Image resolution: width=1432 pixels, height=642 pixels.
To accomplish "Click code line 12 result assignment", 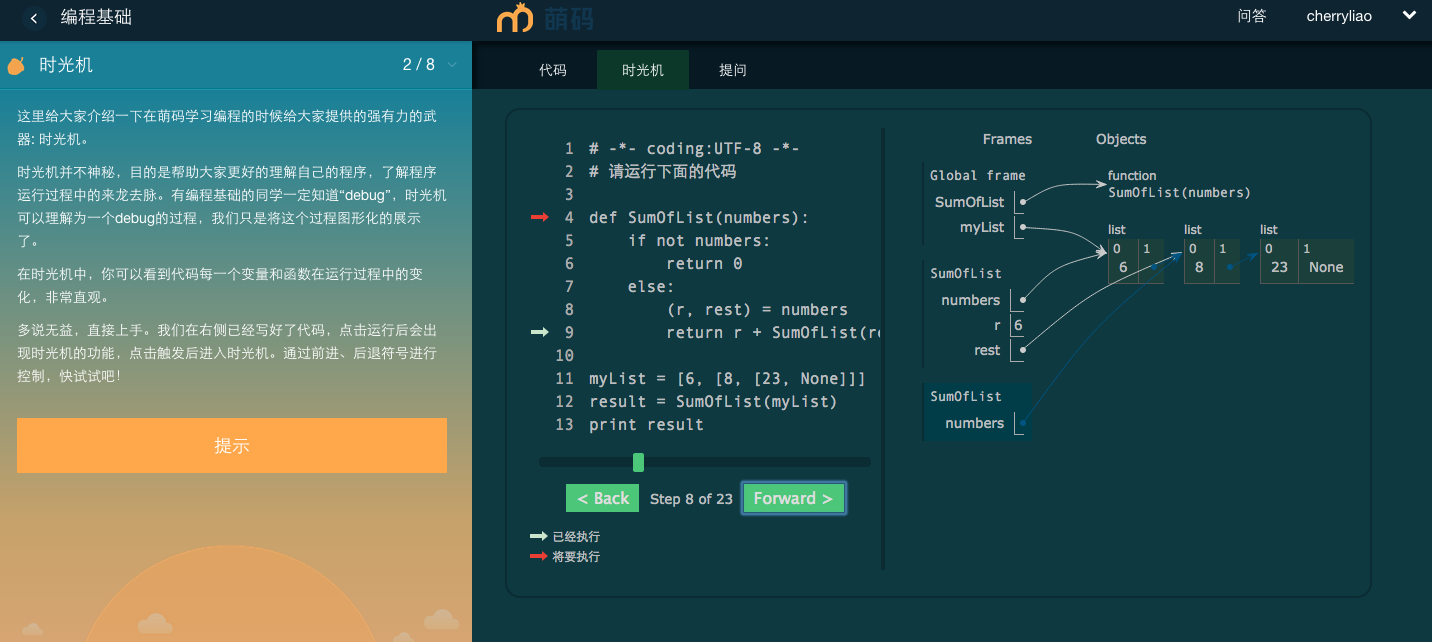I will [x=713, y=401].
